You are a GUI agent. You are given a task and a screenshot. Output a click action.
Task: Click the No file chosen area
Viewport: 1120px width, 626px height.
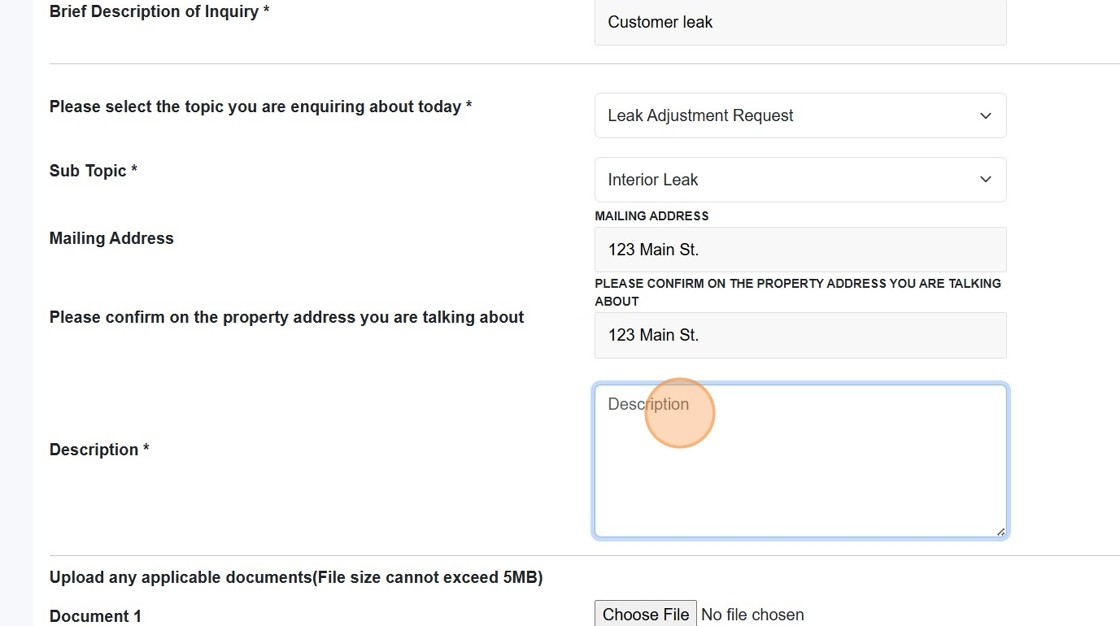(x=752, y=613)
